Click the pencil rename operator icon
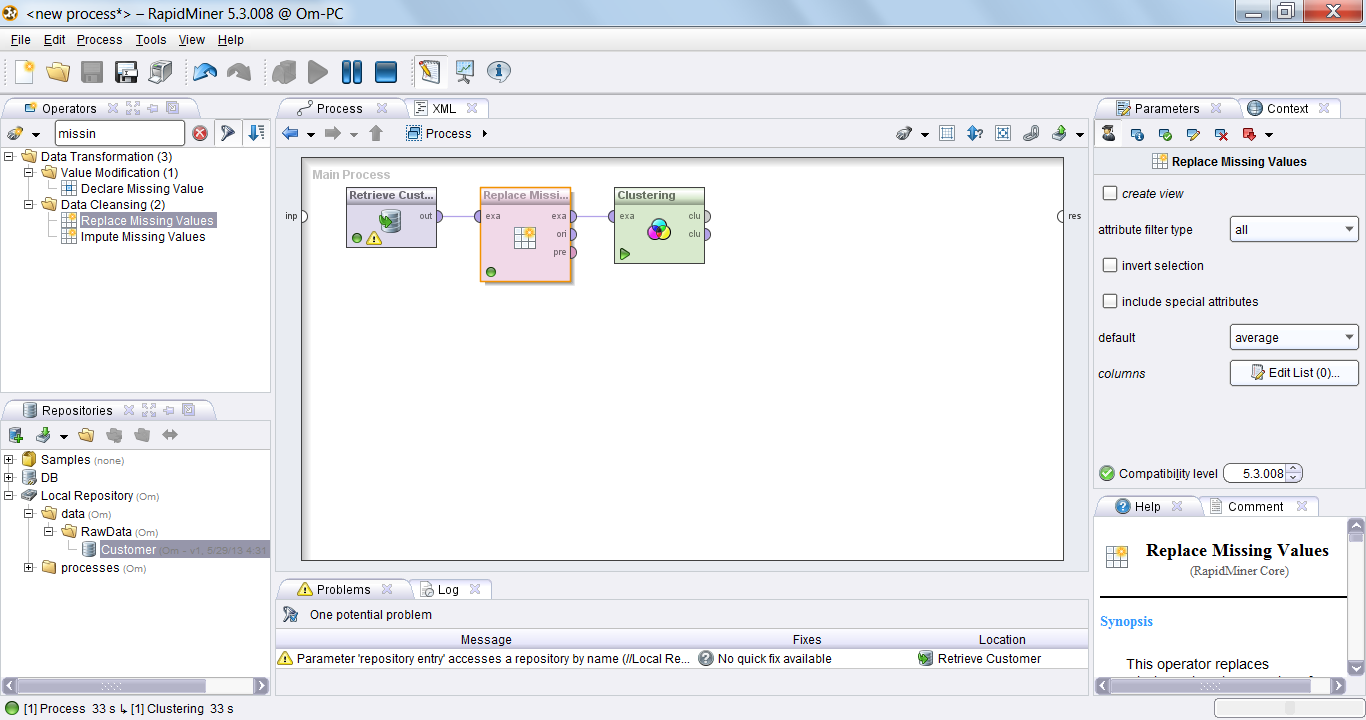 [x=1193, y=134]
